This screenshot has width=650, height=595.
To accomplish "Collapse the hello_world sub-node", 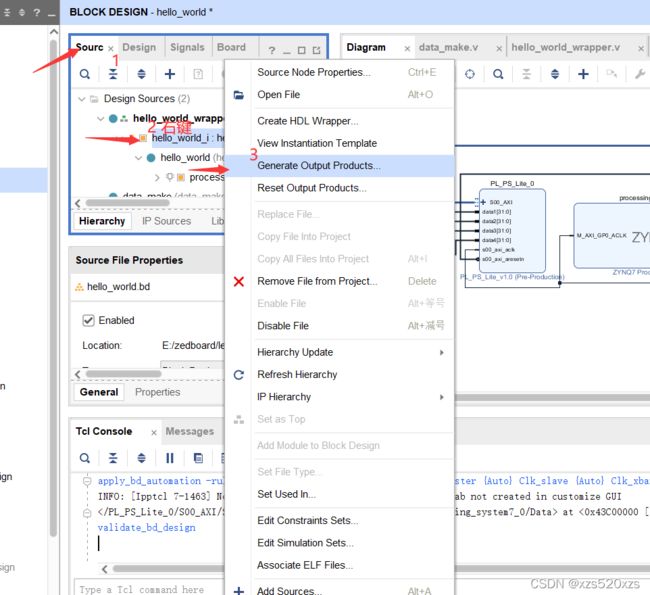I will (x=138, y=158).
